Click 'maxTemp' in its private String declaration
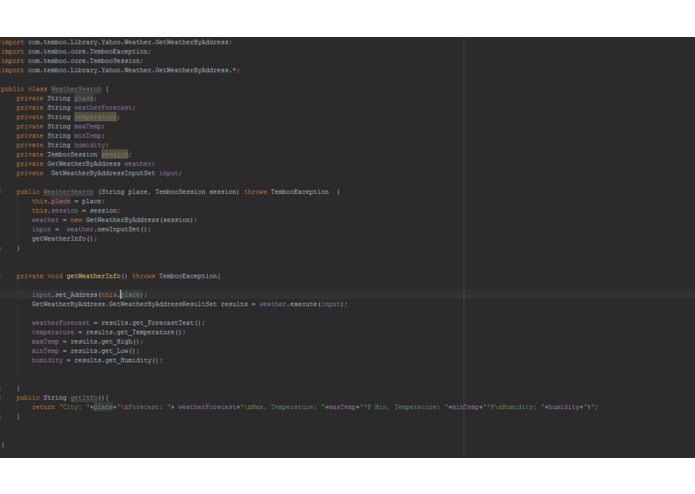The image size is (695, 494). pos(88,126)
